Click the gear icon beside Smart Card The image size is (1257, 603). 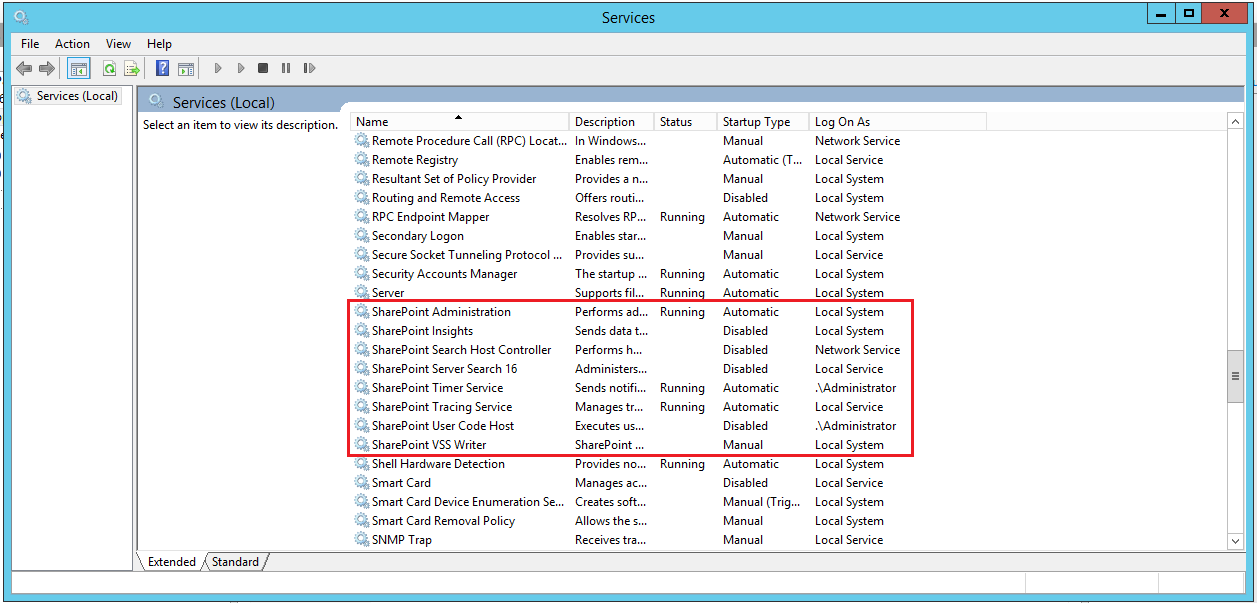pyautogui.click(x=362, y=483)
